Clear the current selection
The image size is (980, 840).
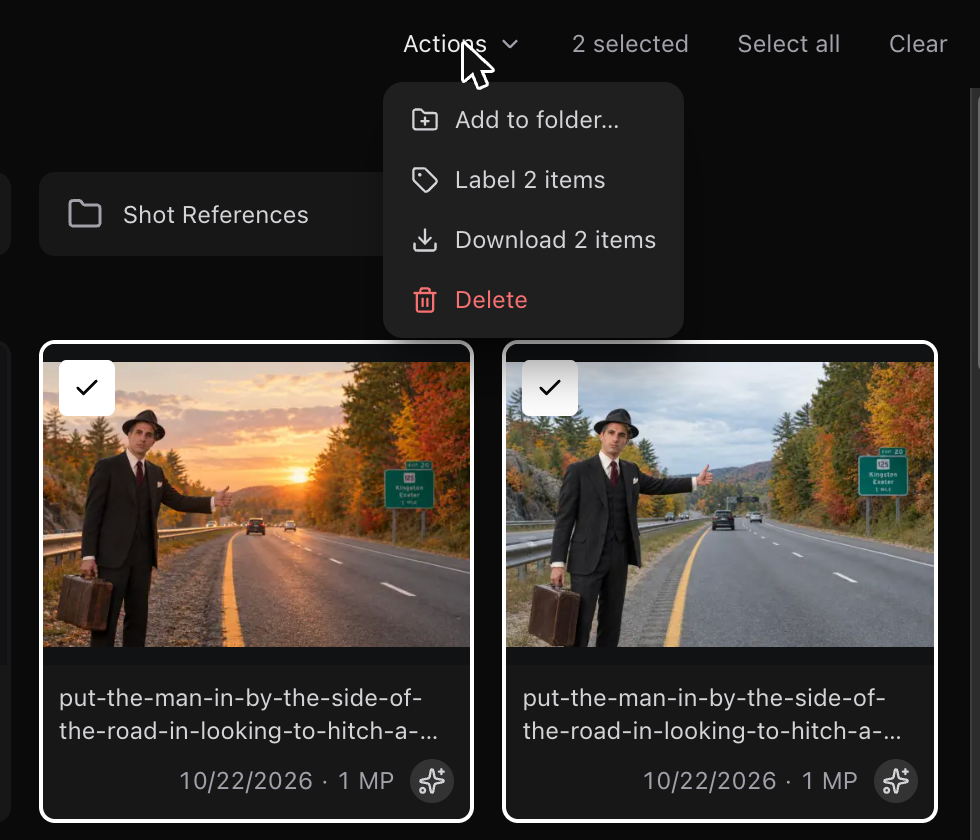[918, 44]
